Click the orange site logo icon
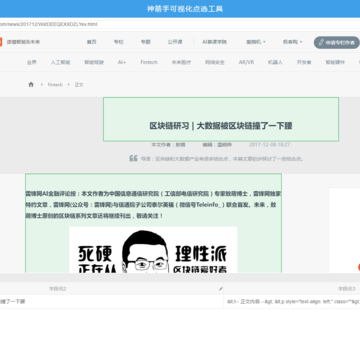Screen dimensions: 360x360 click(1, 42)
